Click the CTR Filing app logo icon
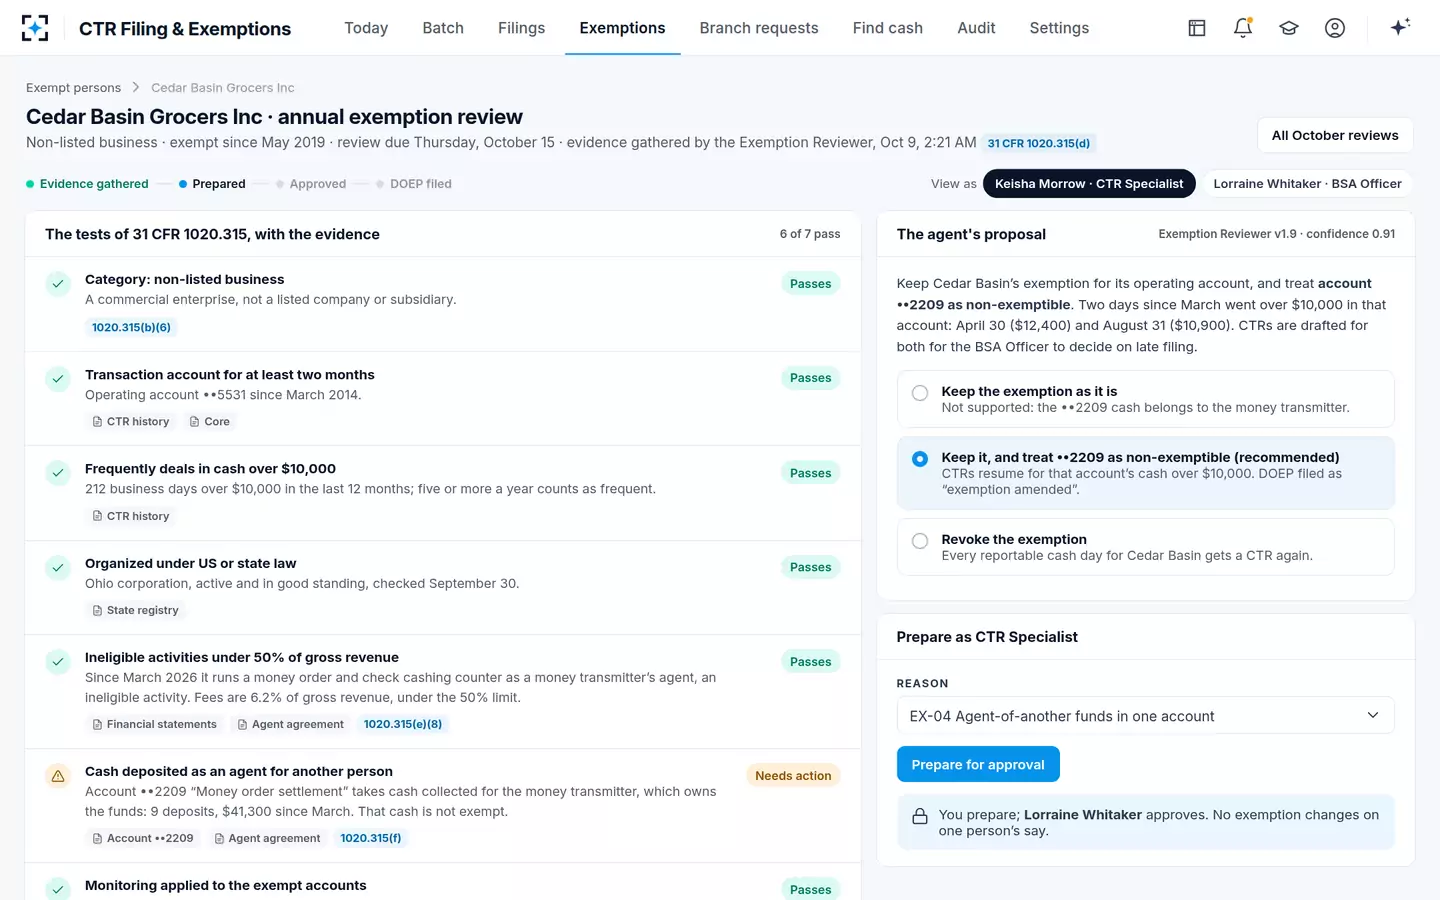Screen dimensions: 1440x900 click(35, 28)
